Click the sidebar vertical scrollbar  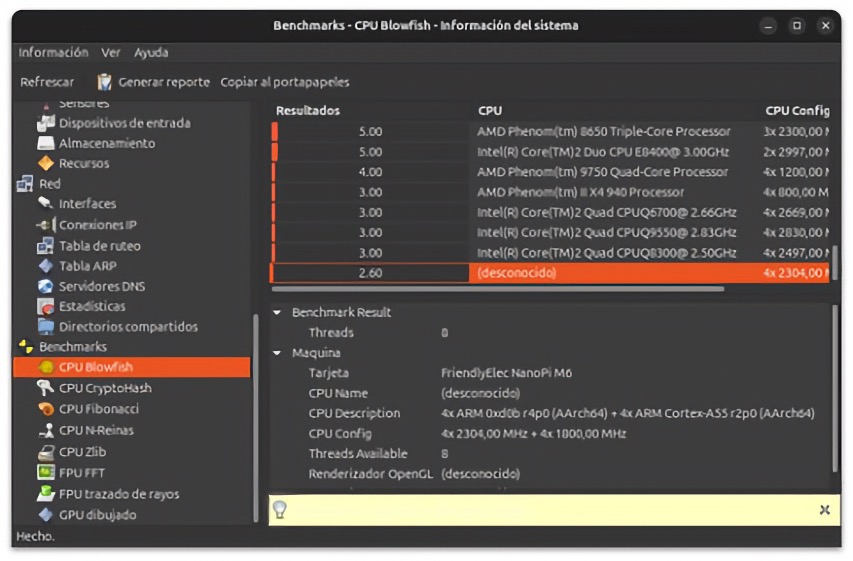coord(255,418)
